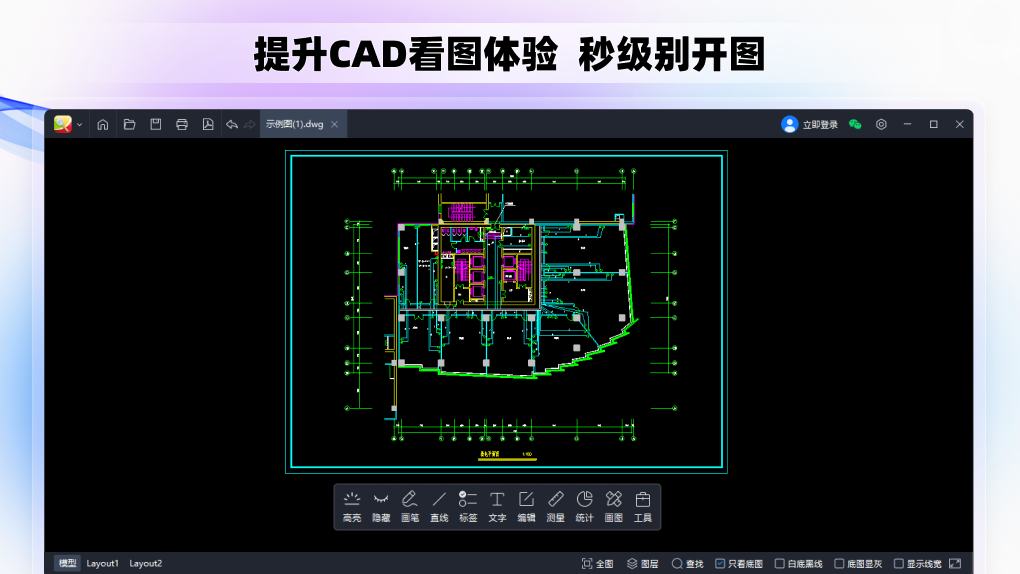
Task: Open the 工具 (Tools) toolbox icon
Action: click(x=643, y=505)
